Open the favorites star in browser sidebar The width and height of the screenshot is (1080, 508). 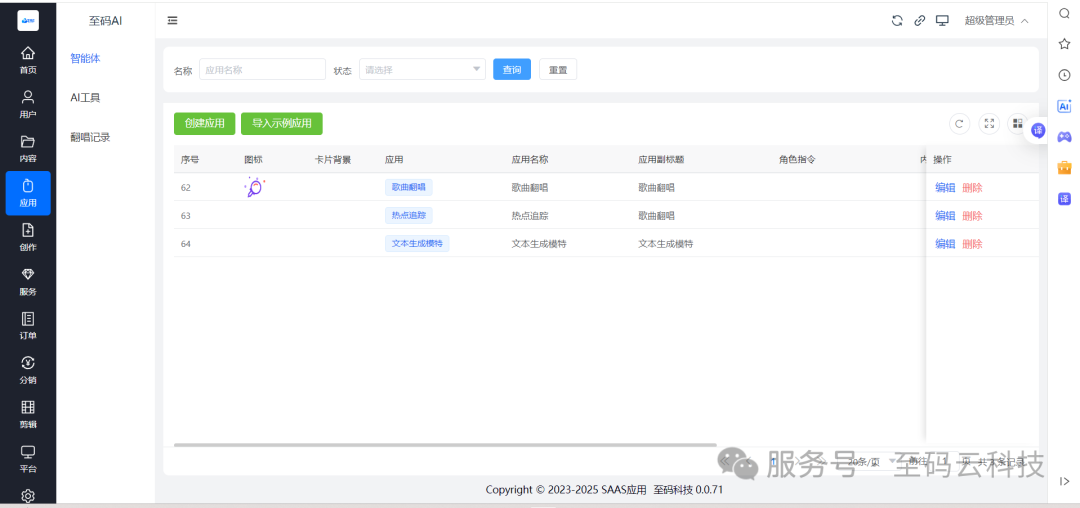point(1064,44)
